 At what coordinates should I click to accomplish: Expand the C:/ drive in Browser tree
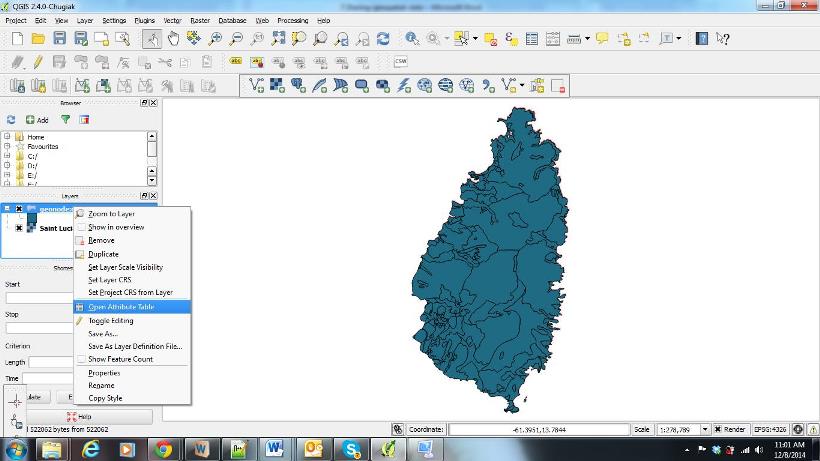pos(7,156)
